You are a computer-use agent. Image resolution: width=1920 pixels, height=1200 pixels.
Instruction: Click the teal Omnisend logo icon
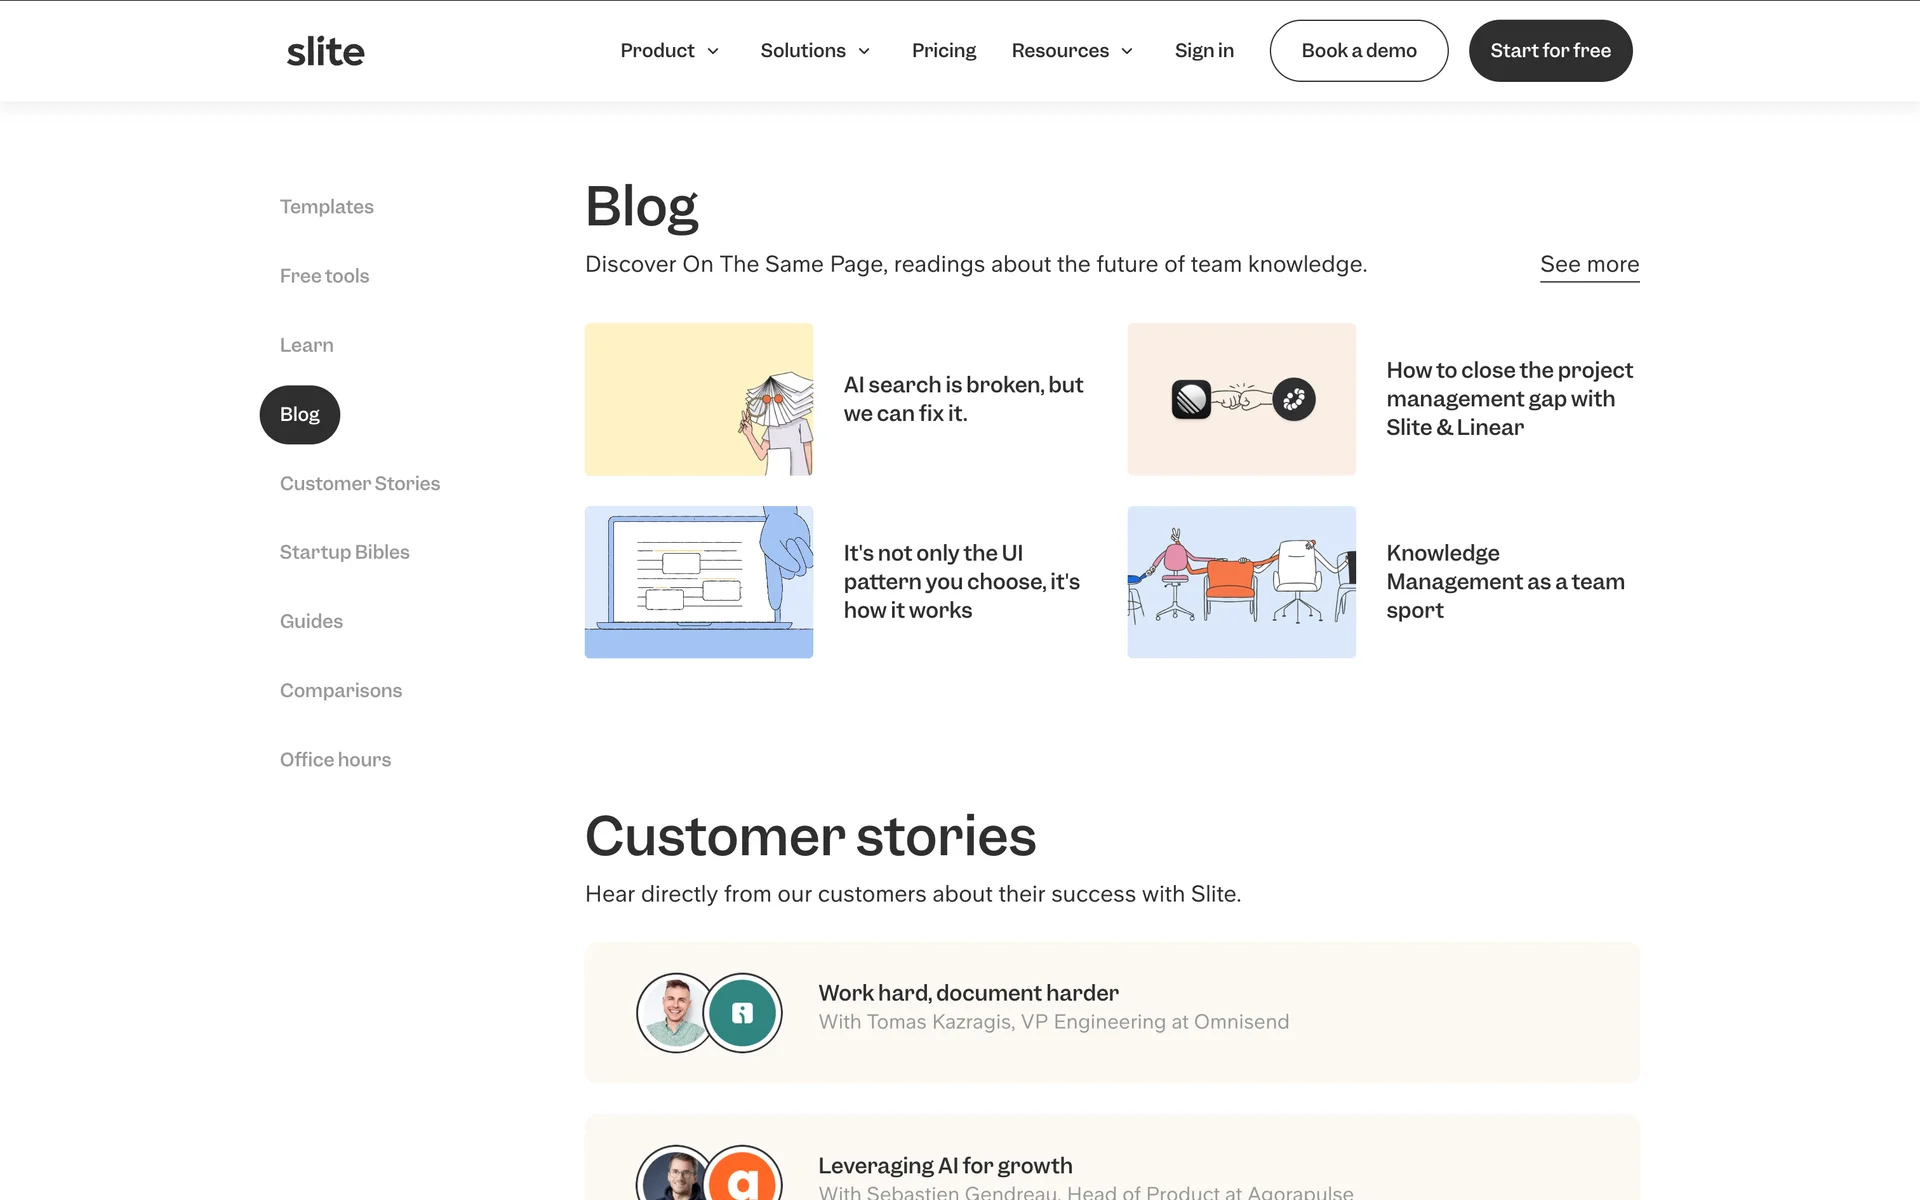tap(743, 1012)
